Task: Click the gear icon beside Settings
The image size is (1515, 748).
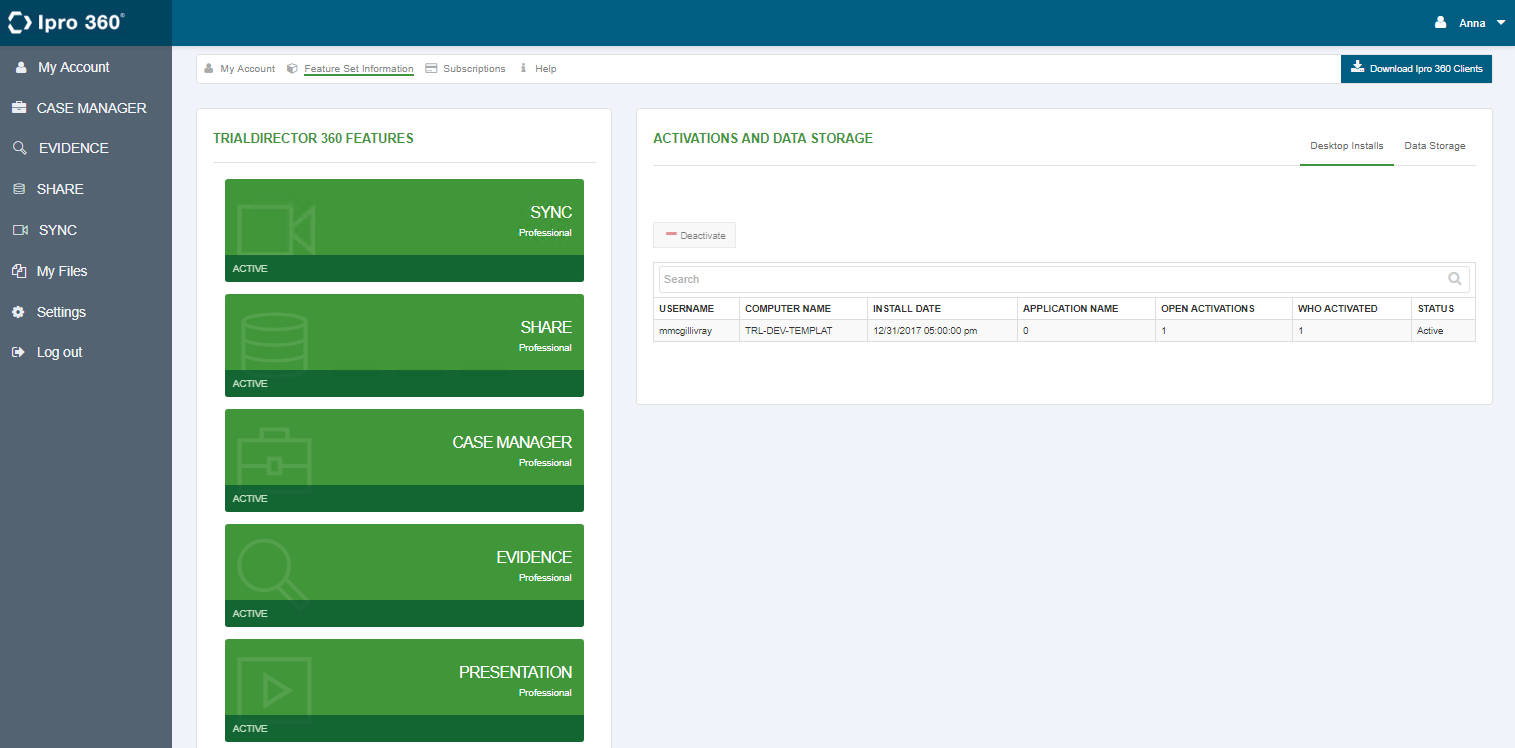Action: [x=18, y=312]
